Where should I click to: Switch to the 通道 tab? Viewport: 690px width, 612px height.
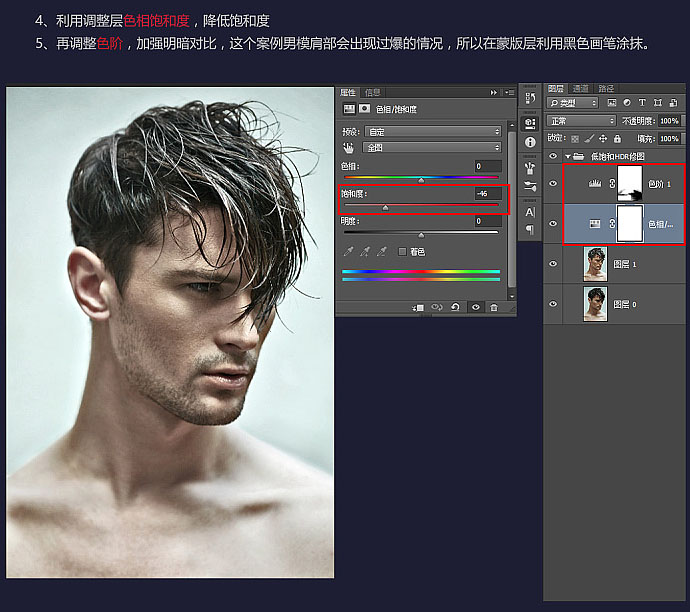point(580,88)
